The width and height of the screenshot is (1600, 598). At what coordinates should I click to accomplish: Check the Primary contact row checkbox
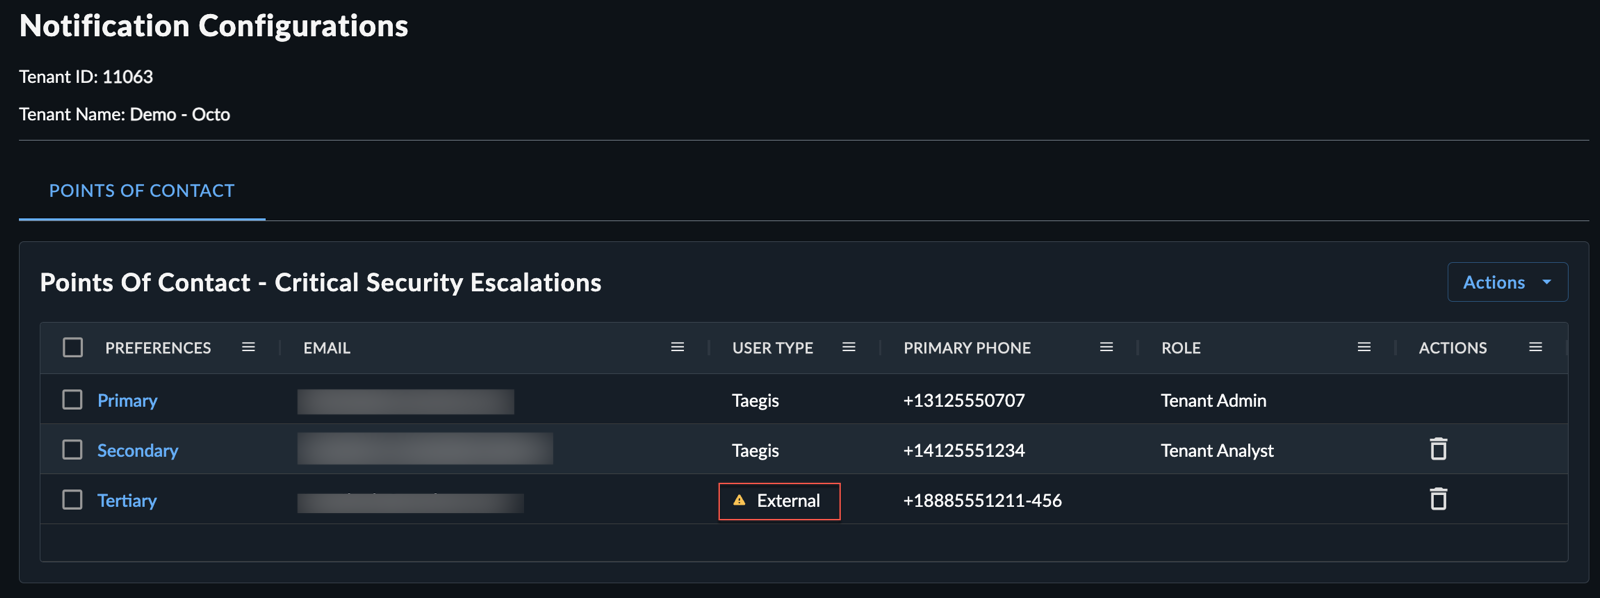click(x=72, y=400)
